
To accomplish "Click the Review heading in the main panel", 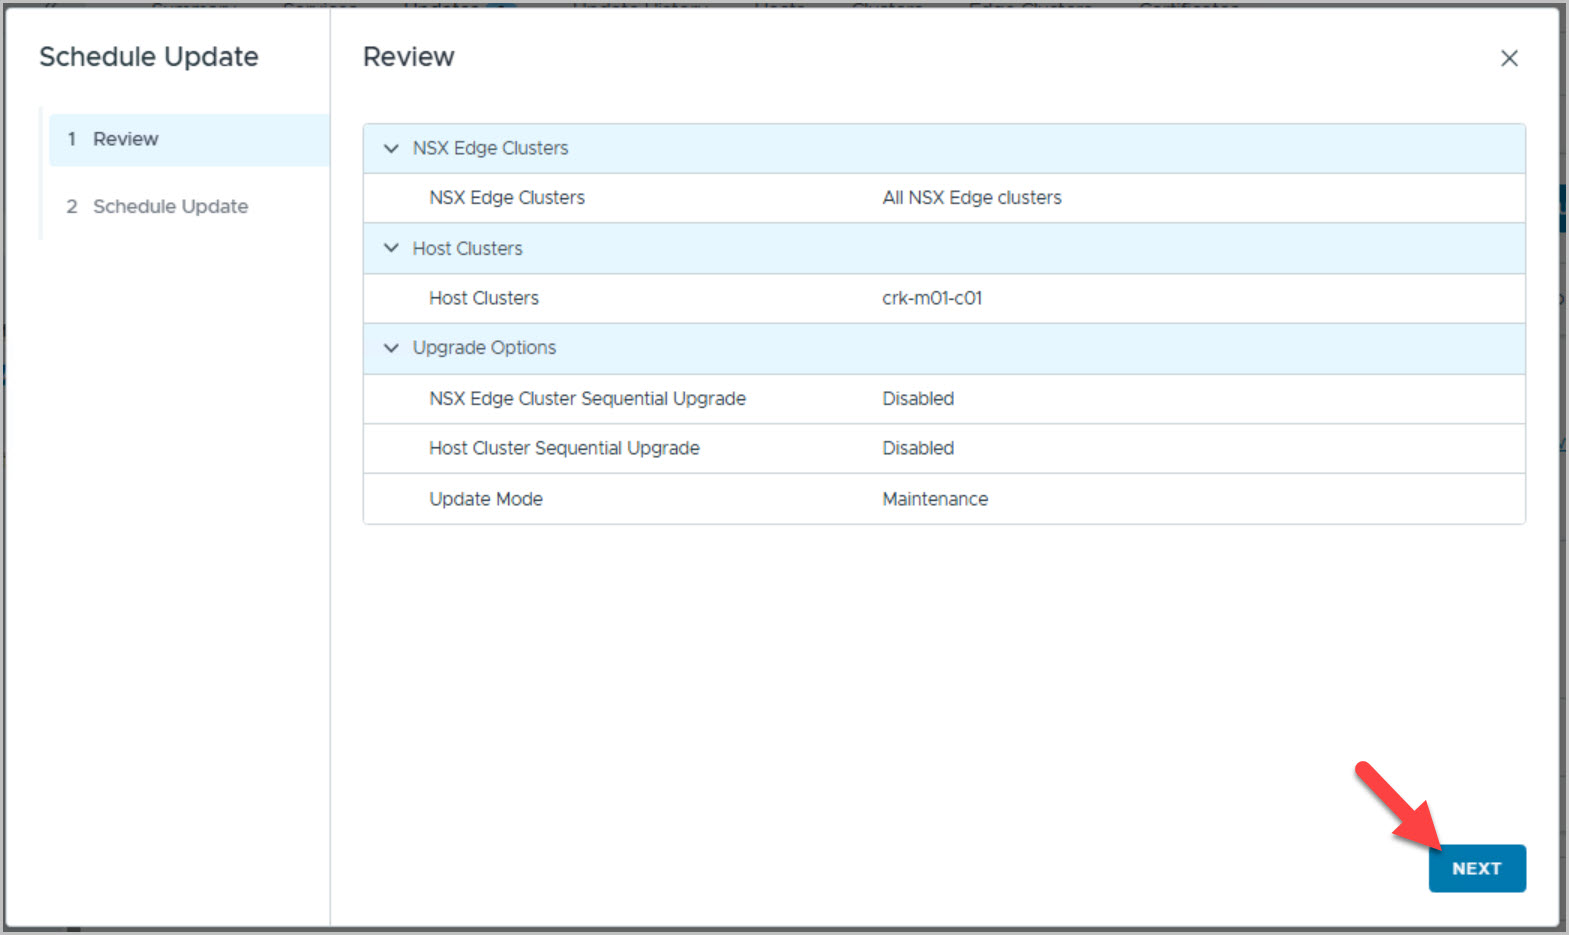I will point(408,57).
